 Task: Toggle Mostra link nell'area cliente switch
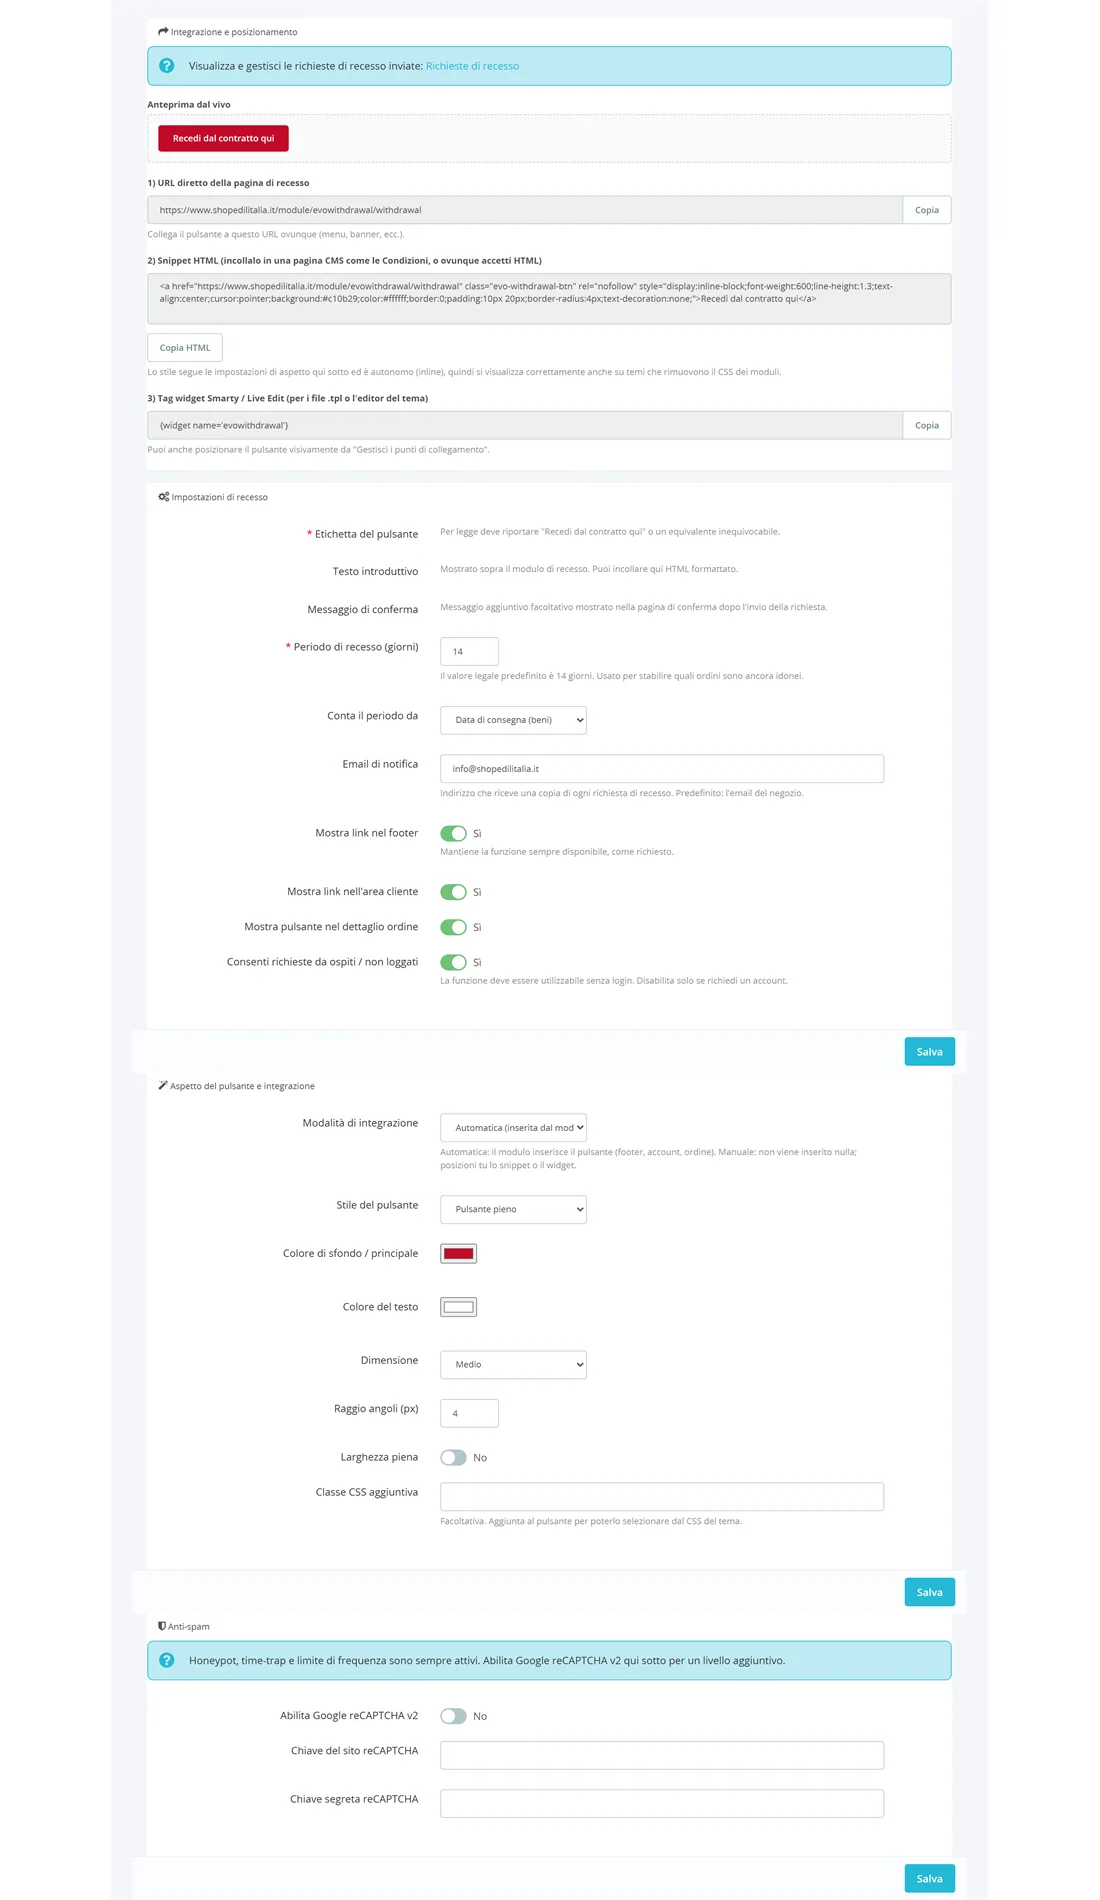pyautogui.click(x=453, y=892)
